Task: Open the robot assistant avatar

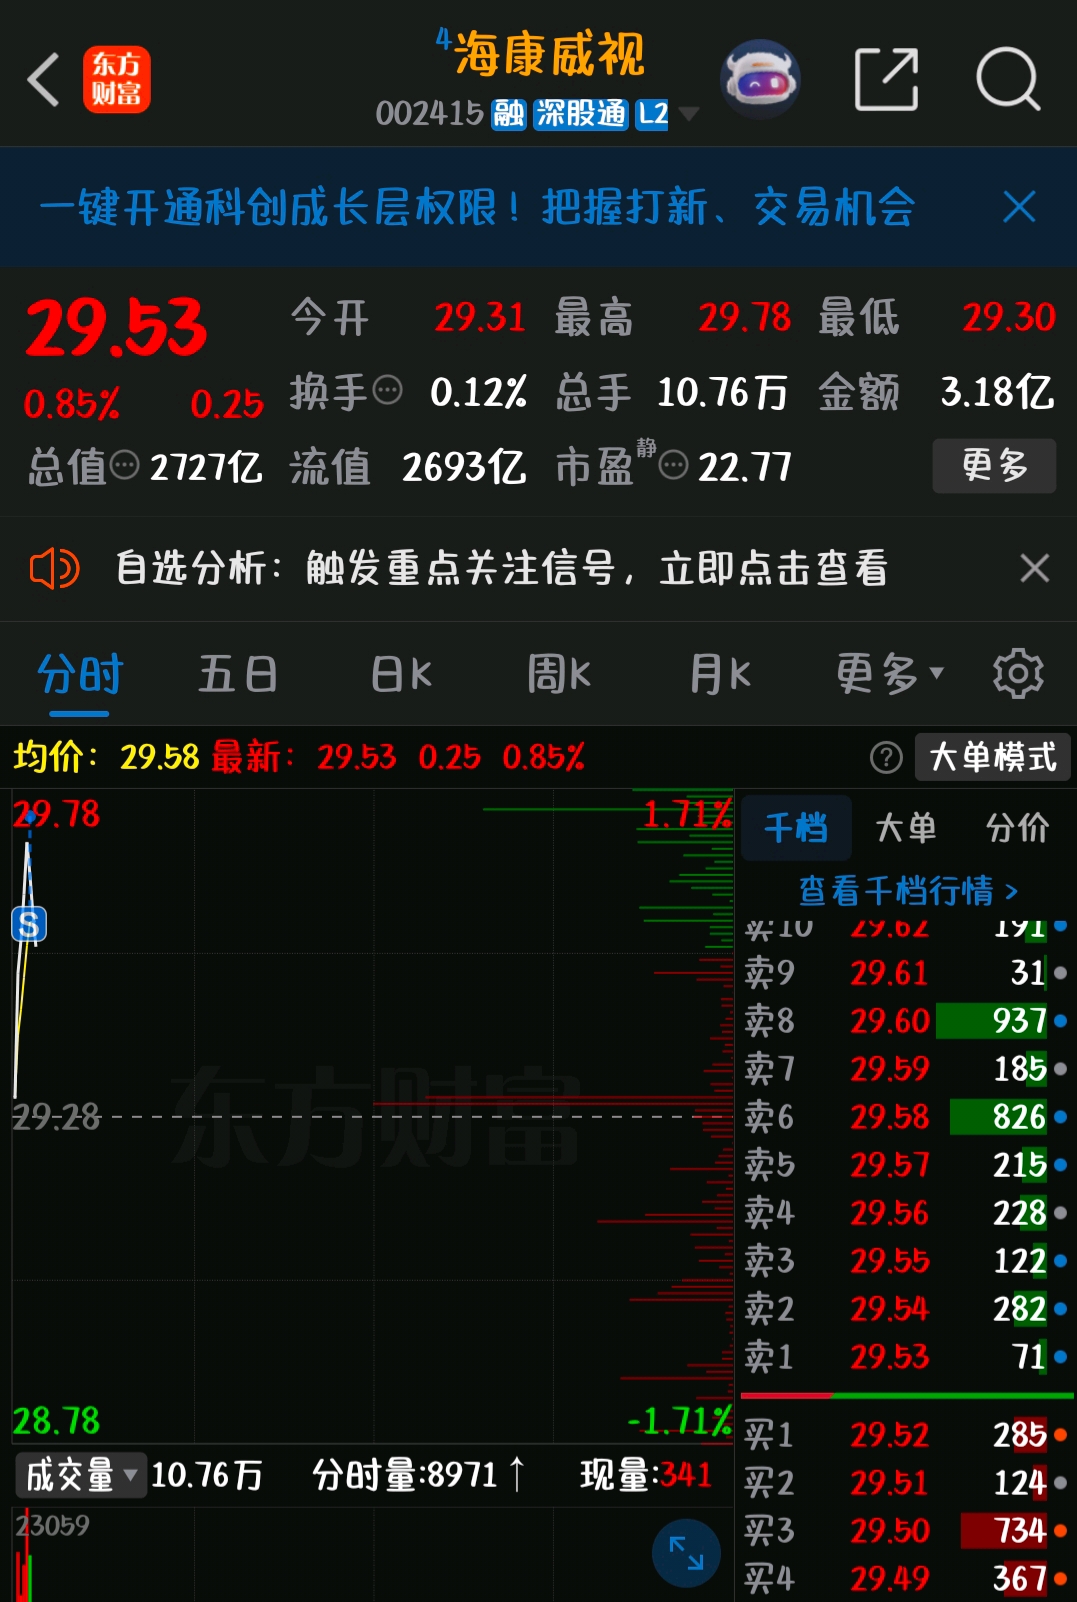Action: click(760, 79)
